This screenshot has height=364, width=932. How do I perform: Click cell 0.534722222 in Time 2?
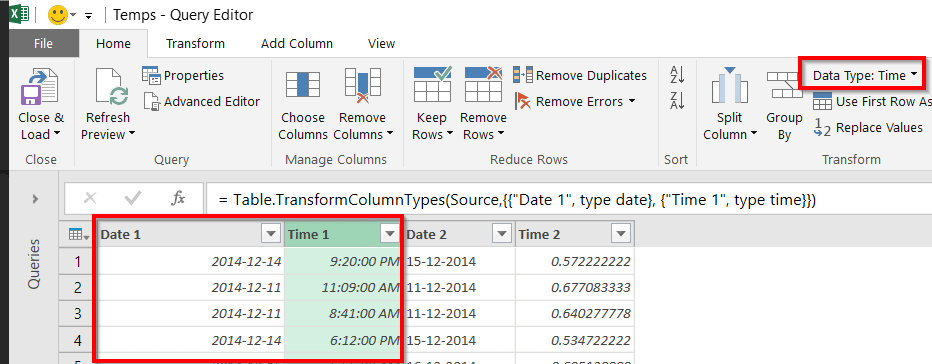575,340
